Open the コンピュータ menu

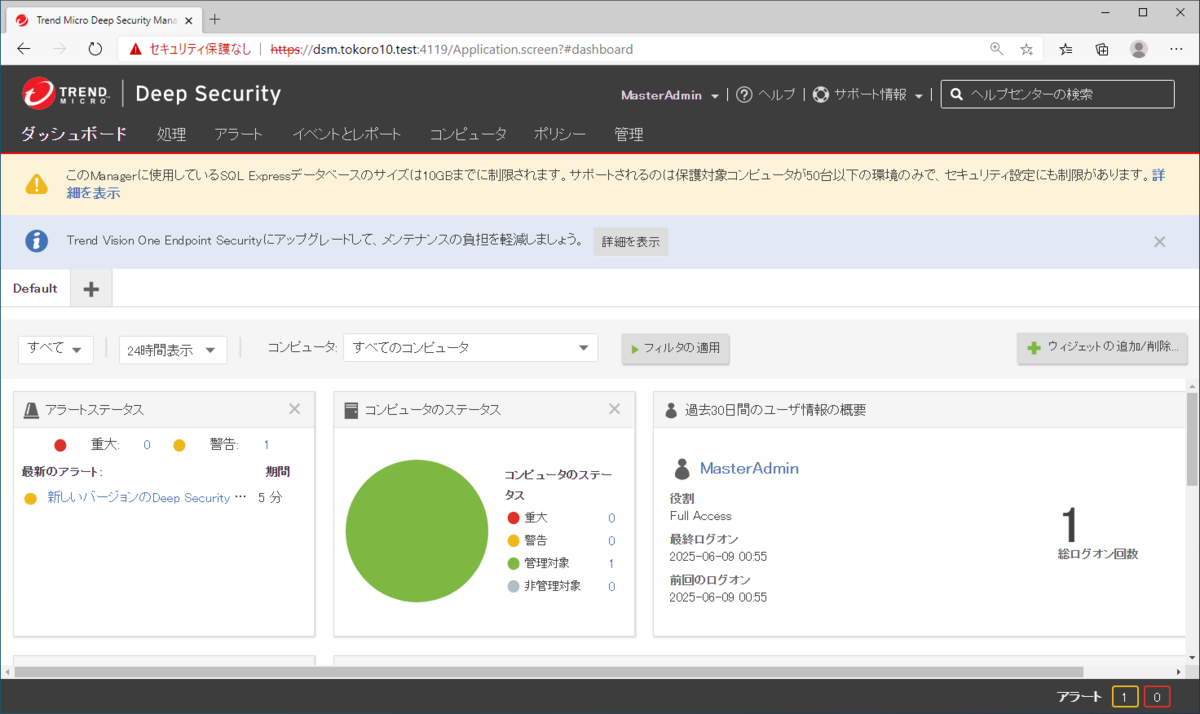[x=468, y=134]
